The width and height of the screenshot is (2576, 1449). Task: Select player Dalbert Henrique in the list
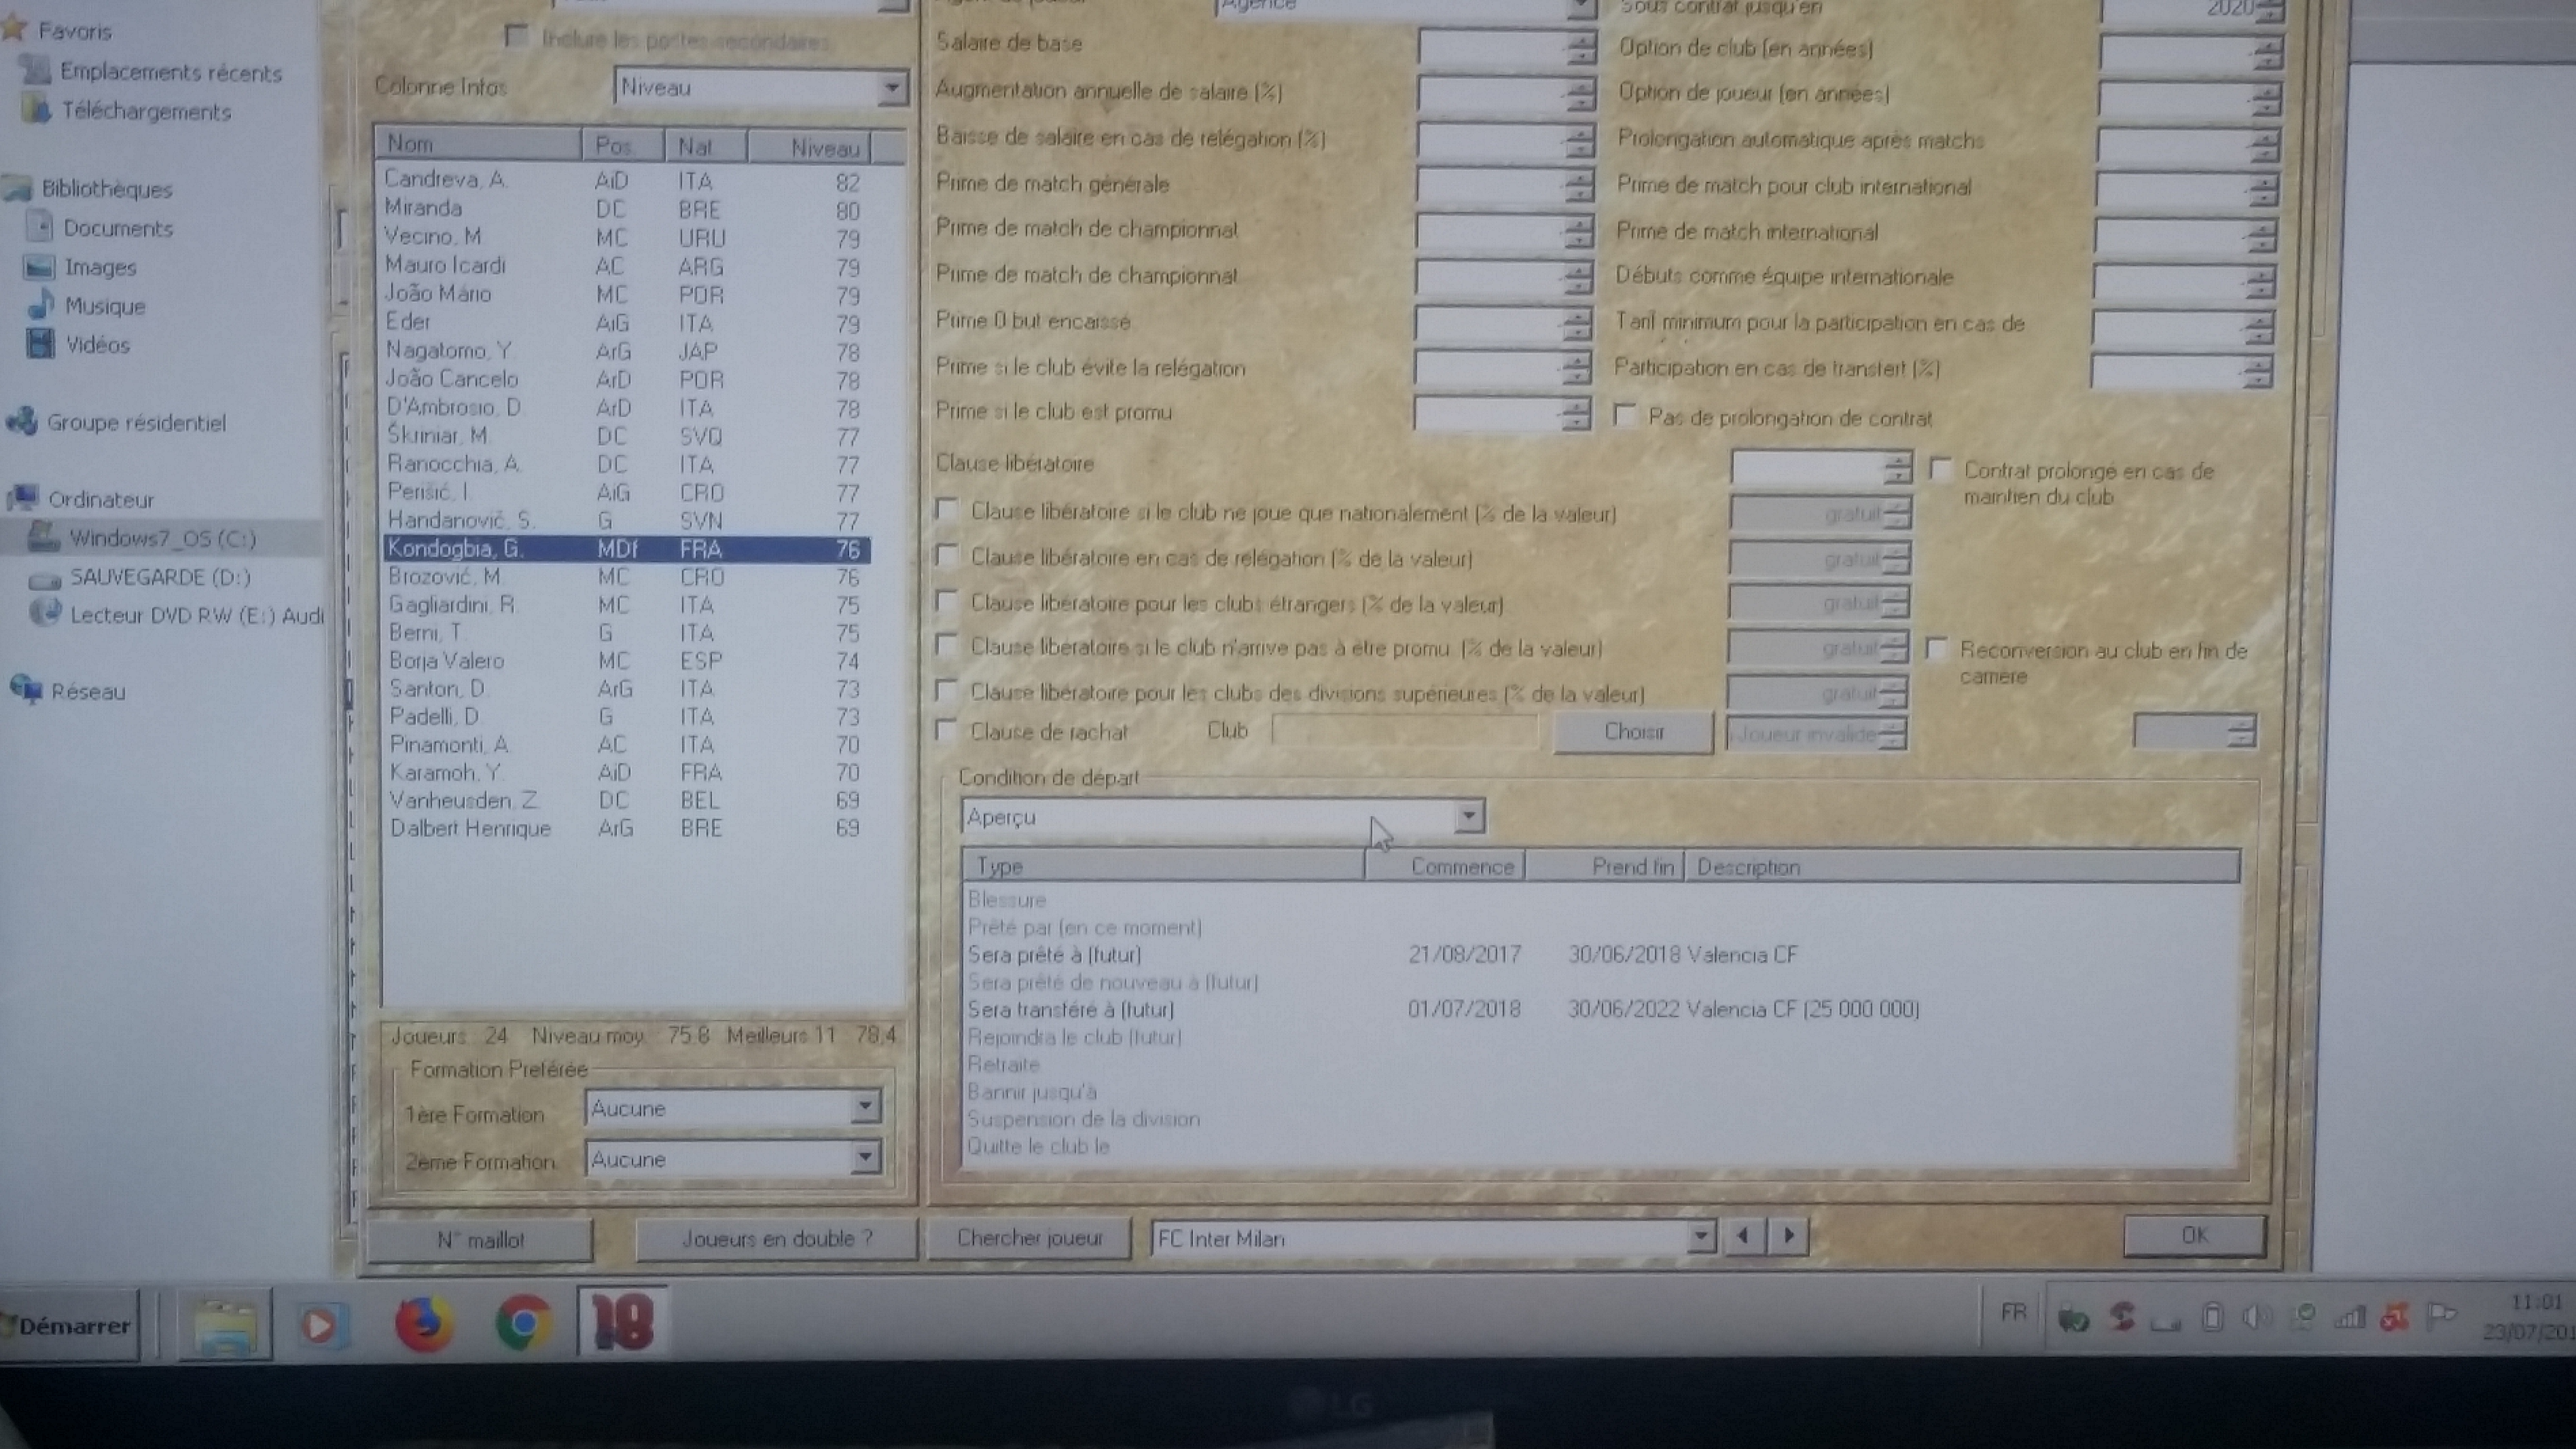(626, 828)
